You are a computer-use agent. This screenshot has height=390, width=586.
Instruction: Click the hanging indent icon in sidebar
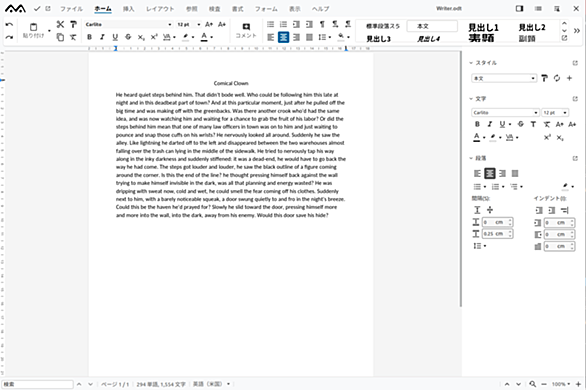coord(564,210)
